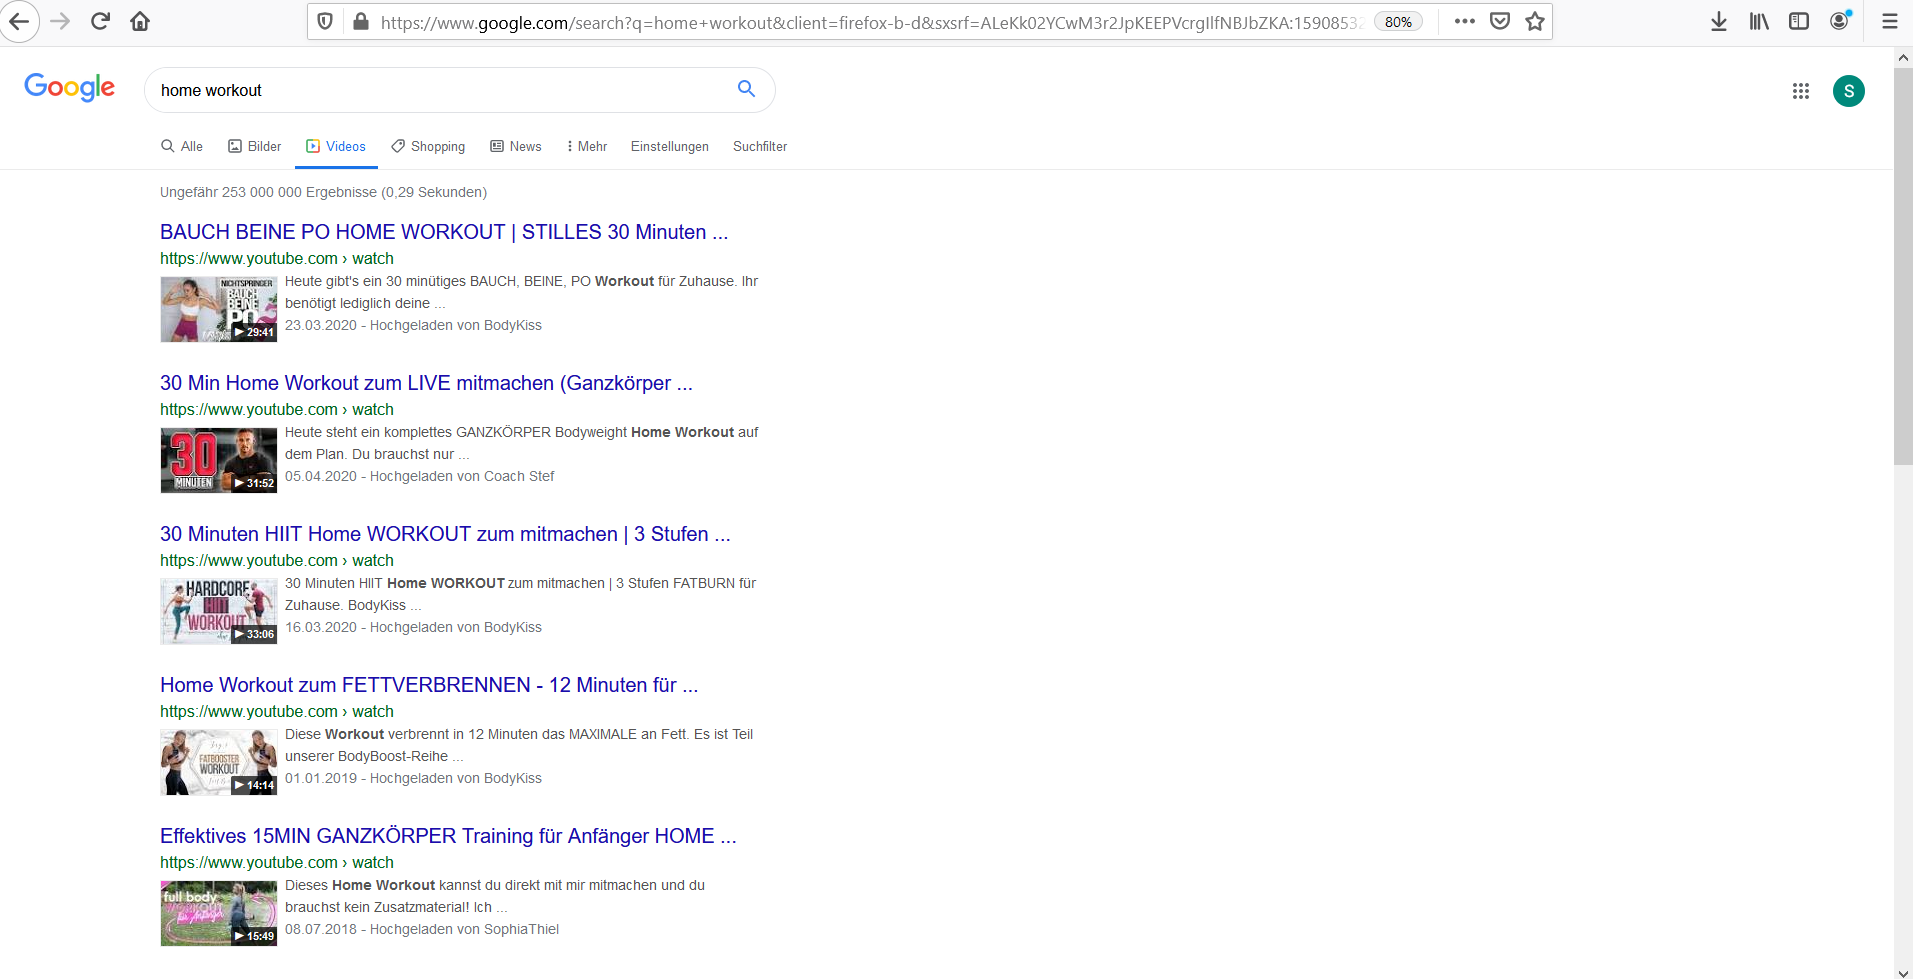Screen dimensions: 1913x979
Task: Open Firefox account menu
Action: click(x=1840, y=21)
